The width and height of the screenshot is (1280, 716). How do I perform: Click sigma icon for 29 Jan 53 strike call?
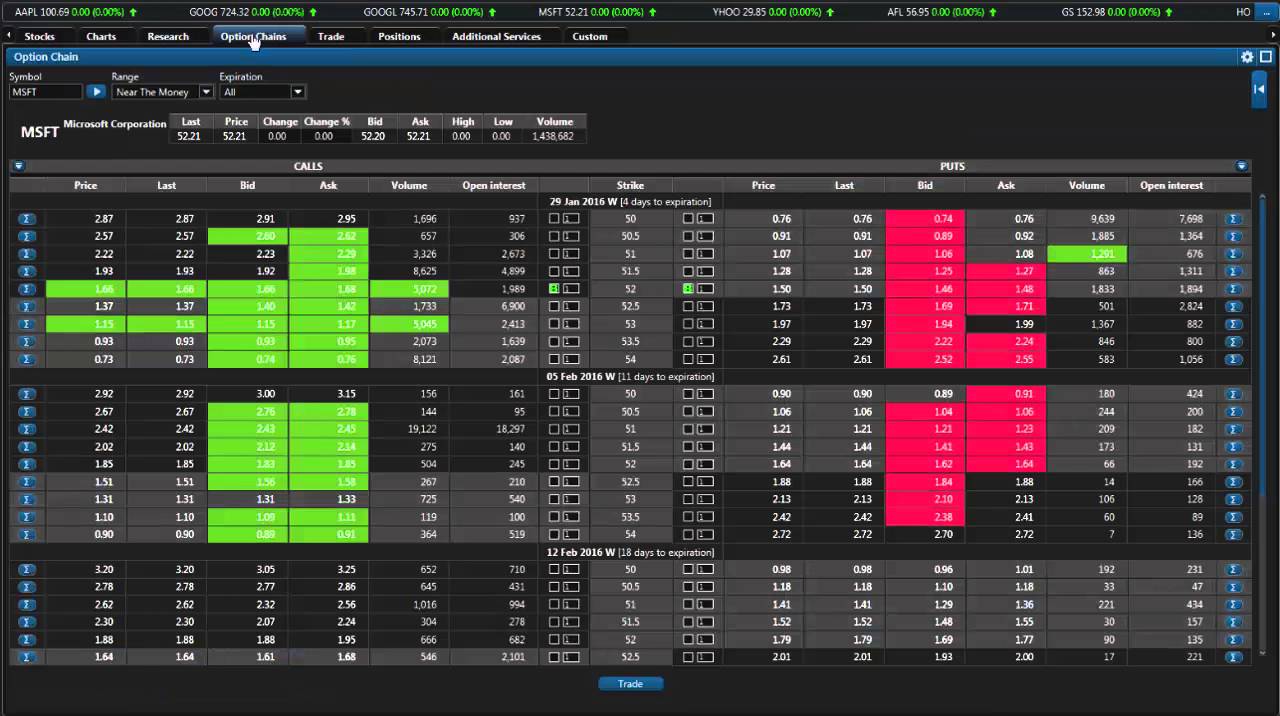tap(27, 324)
